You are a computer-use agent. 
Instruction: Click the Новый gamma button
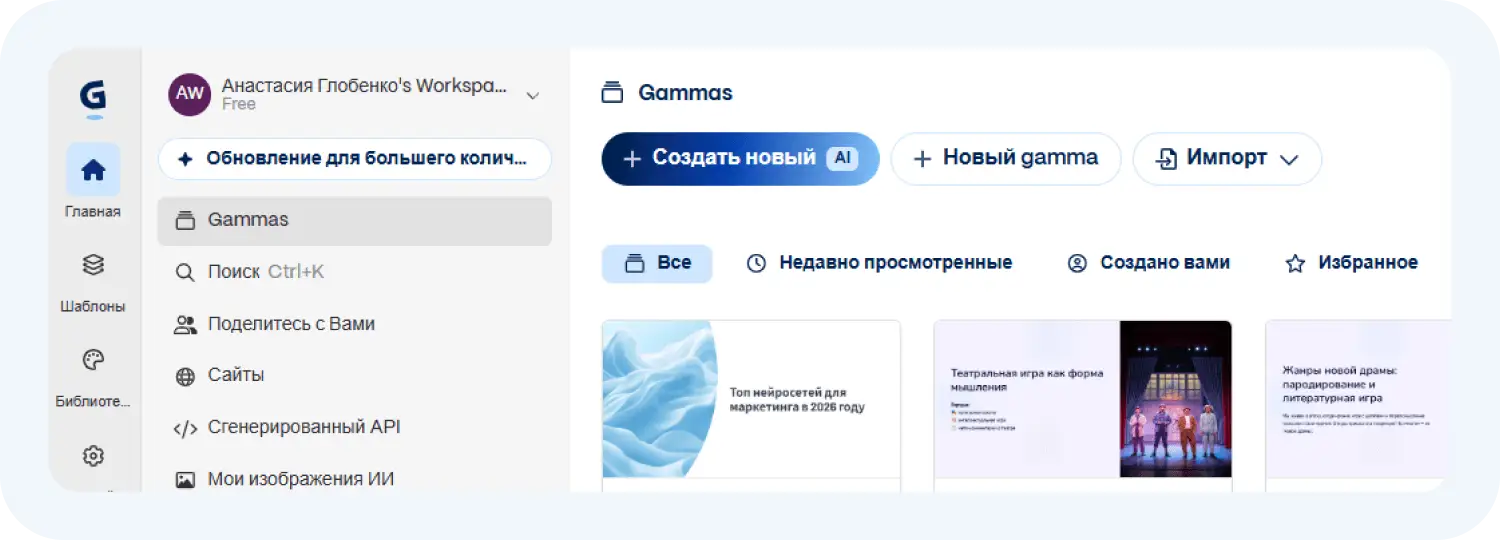pos(1005,159)
